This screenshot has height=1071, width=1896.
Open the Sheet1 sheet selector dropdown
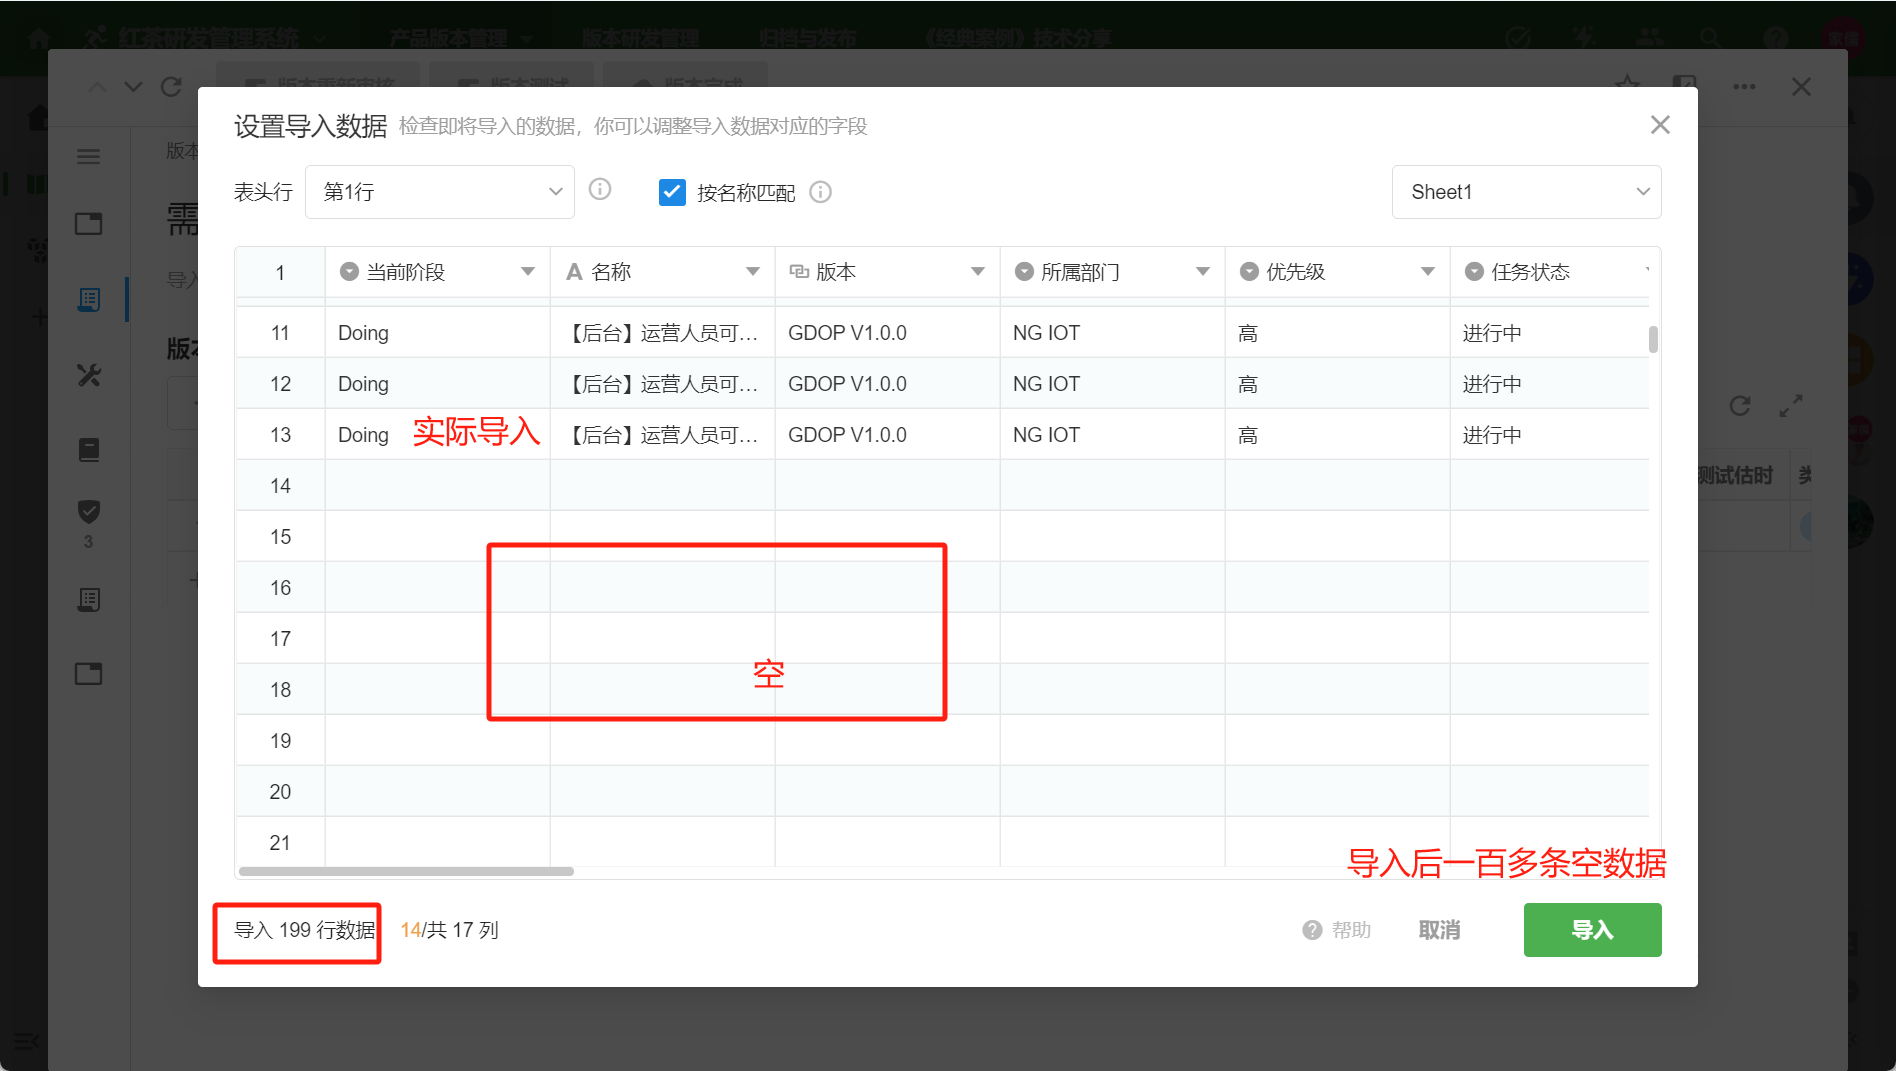point(1526,192)
